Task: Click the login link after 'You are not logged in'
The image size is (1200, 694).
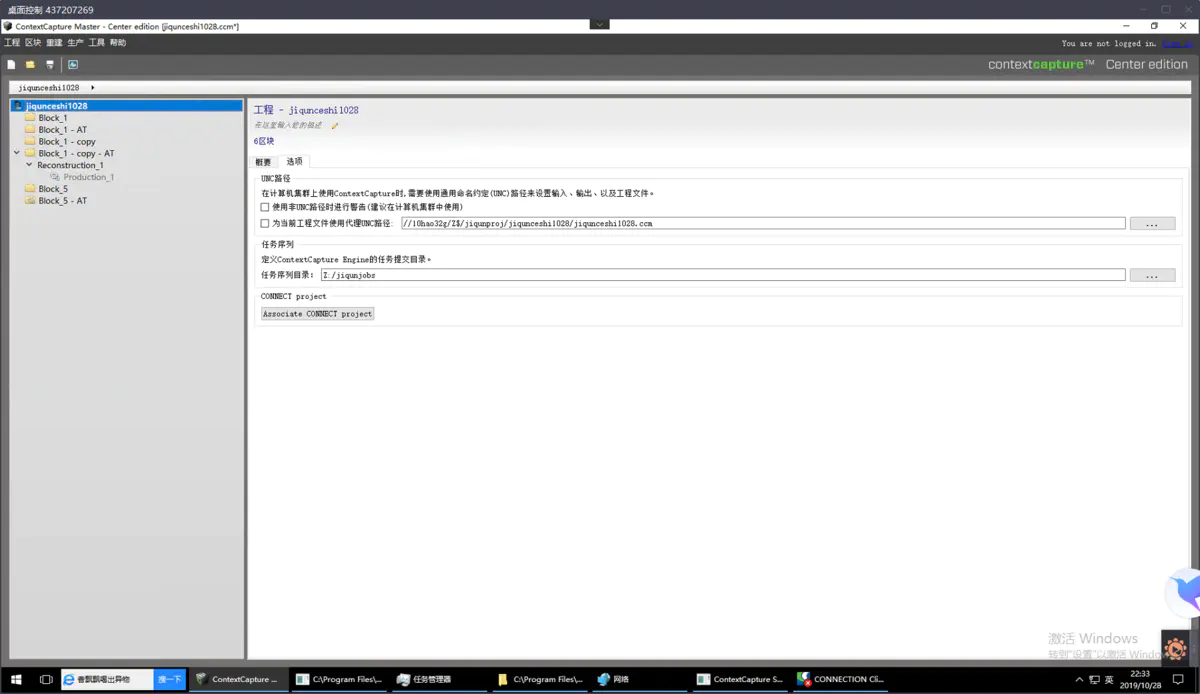Action: coord(1177,44)
